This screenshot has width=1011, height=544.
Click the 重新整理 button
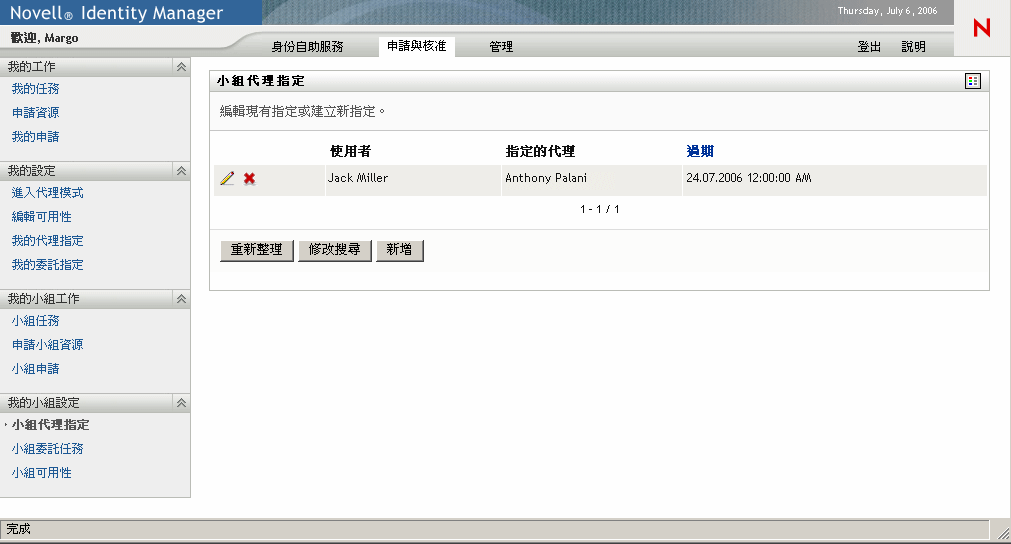tap(257, 250)
